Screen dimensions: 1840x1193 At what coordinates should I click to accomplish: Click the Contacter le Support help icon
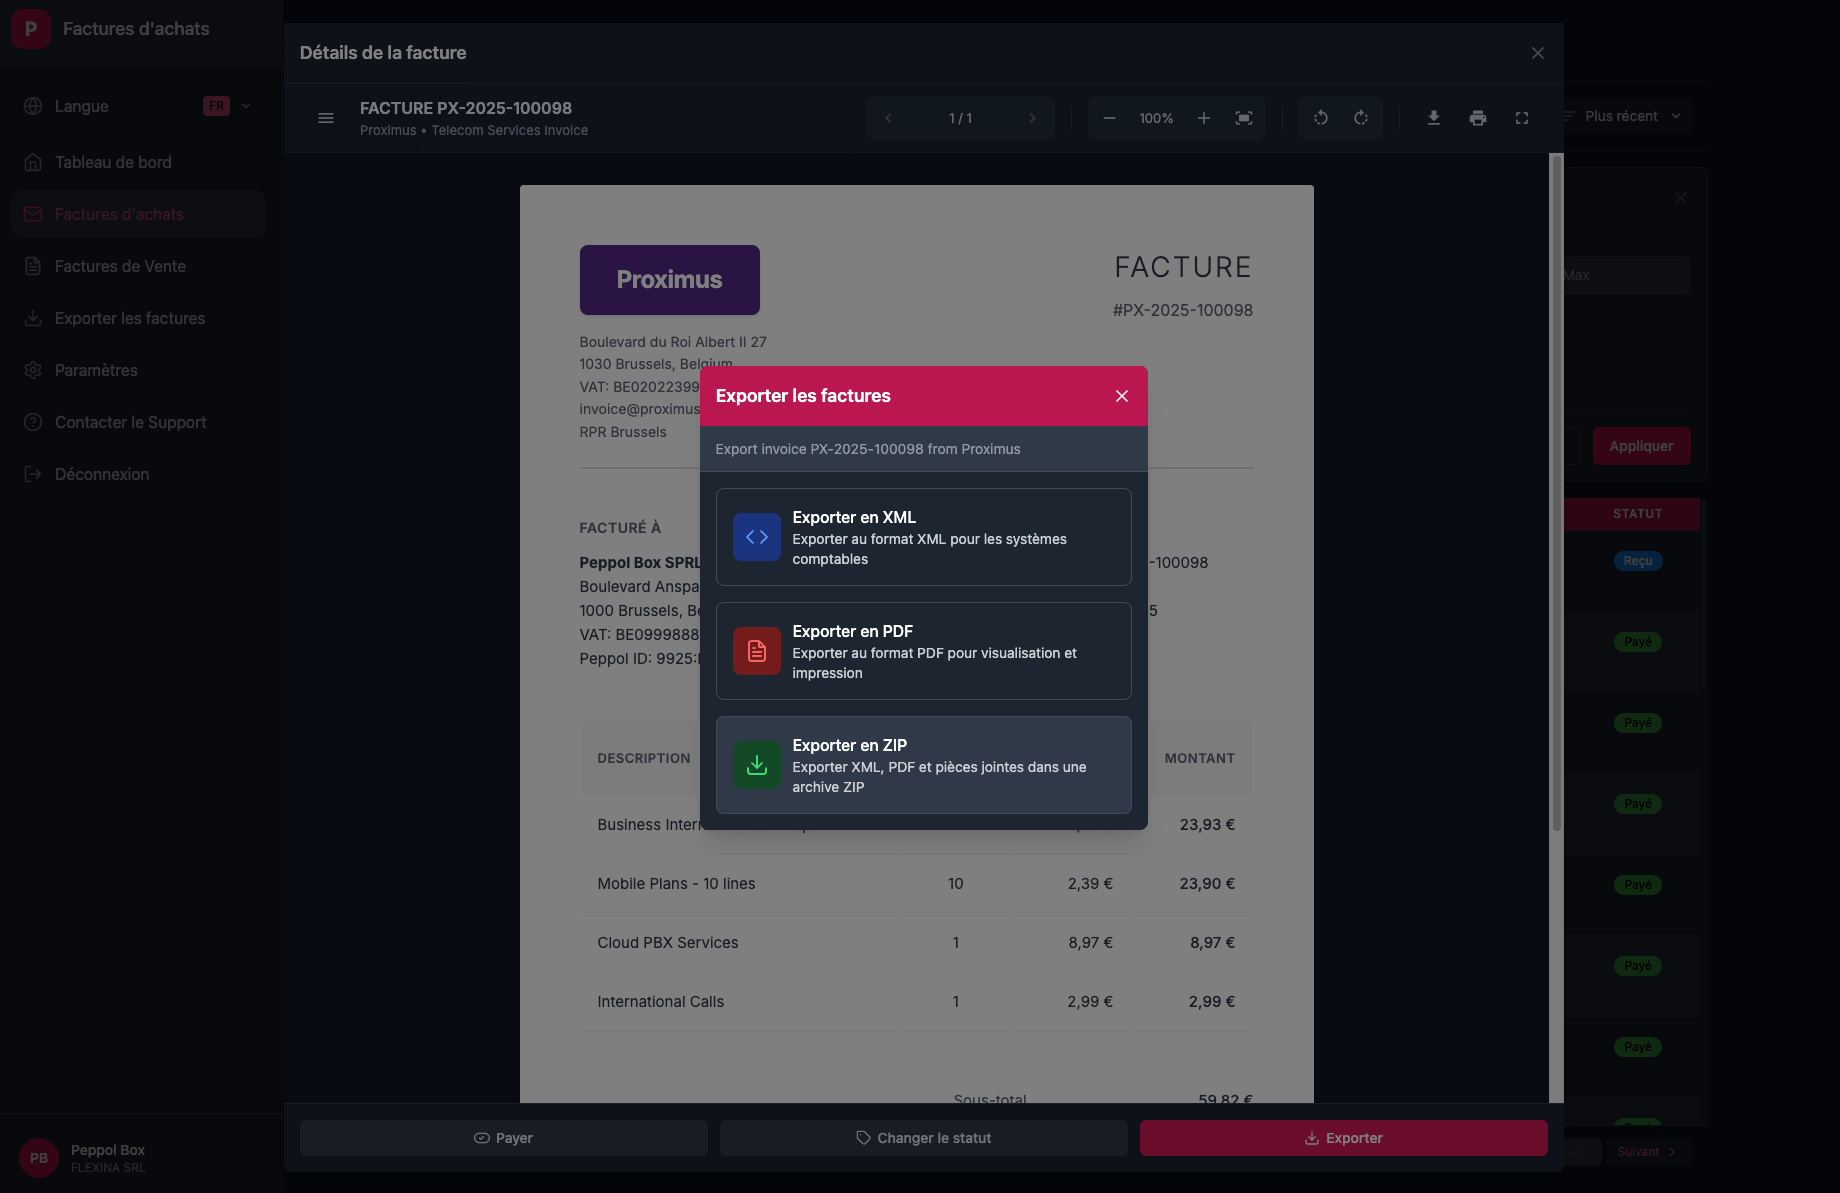[x=33, y=422]
